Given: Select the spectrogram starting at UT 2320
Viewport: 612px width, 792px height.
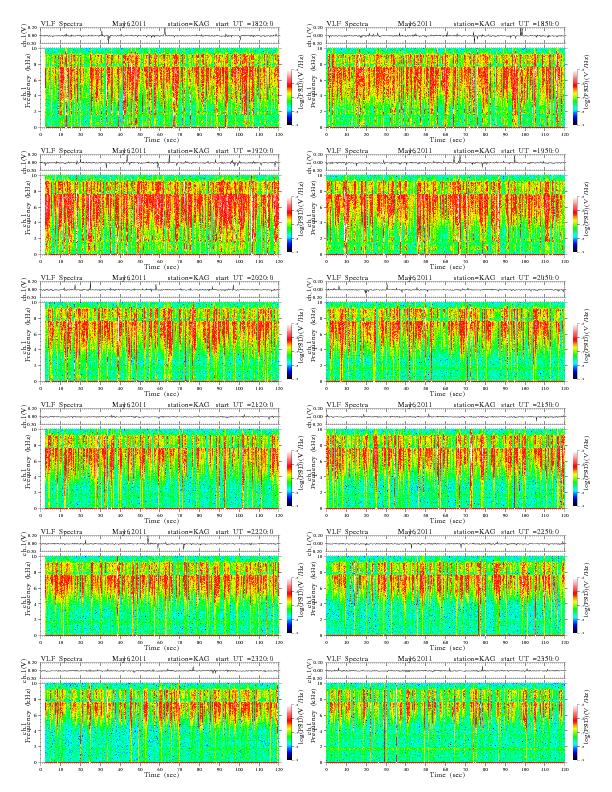Looking at the screenshot, I should point(160,723).
